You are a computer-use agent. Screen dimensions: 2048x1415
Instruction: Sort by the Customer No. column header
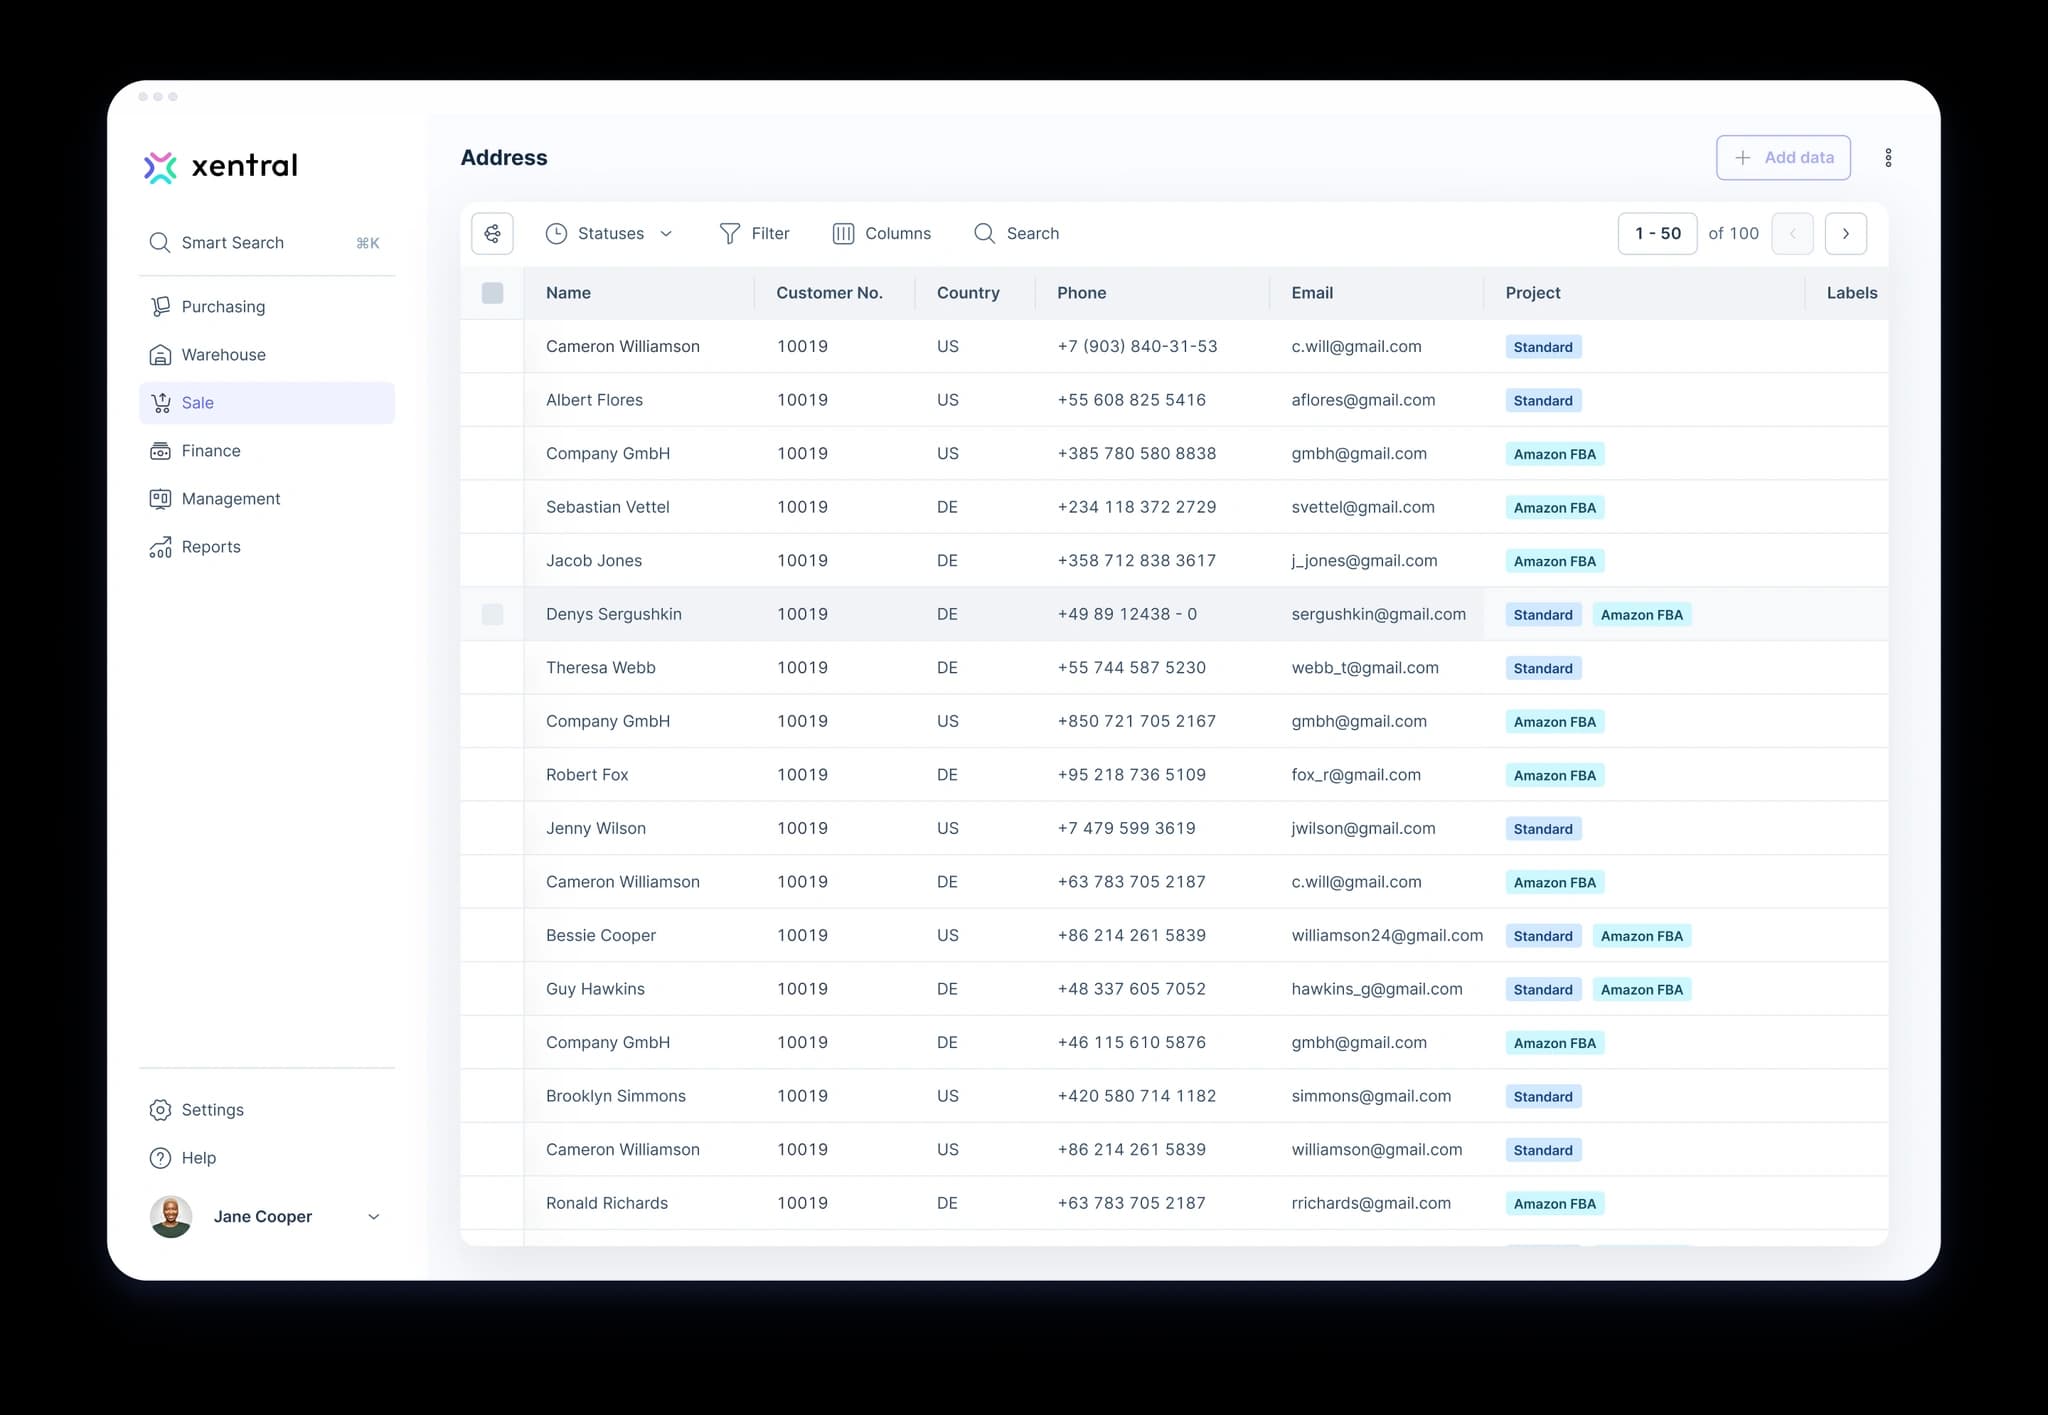(829, 293)
